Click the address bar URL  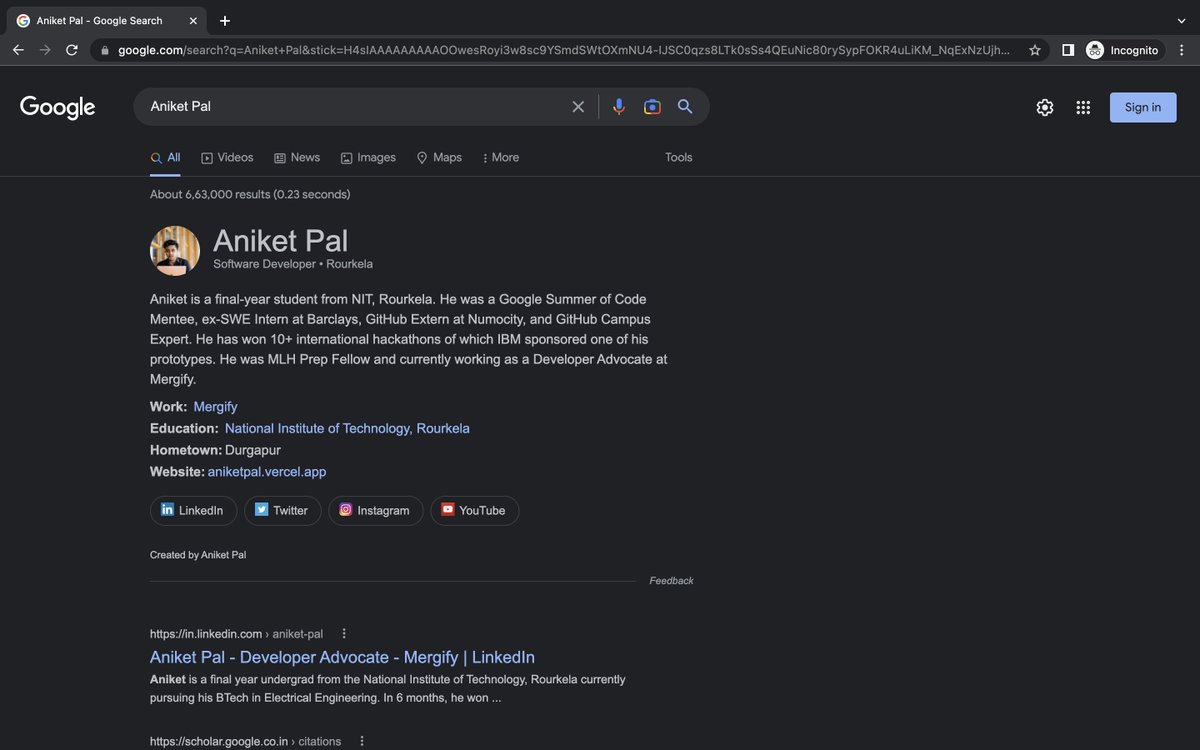tap(563, 50)
